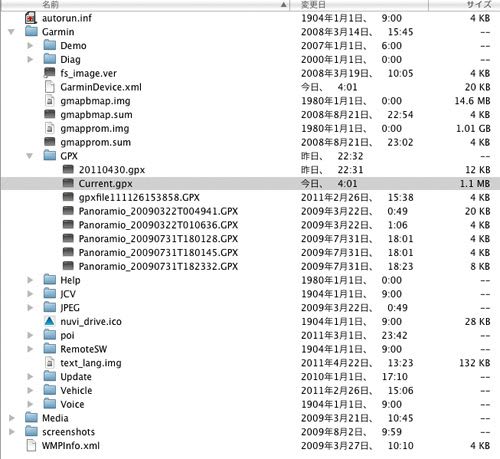The height and width of the screenshot is (459, 500).
Task: Expand the Voice folder triangle
Action: point(30,404)
